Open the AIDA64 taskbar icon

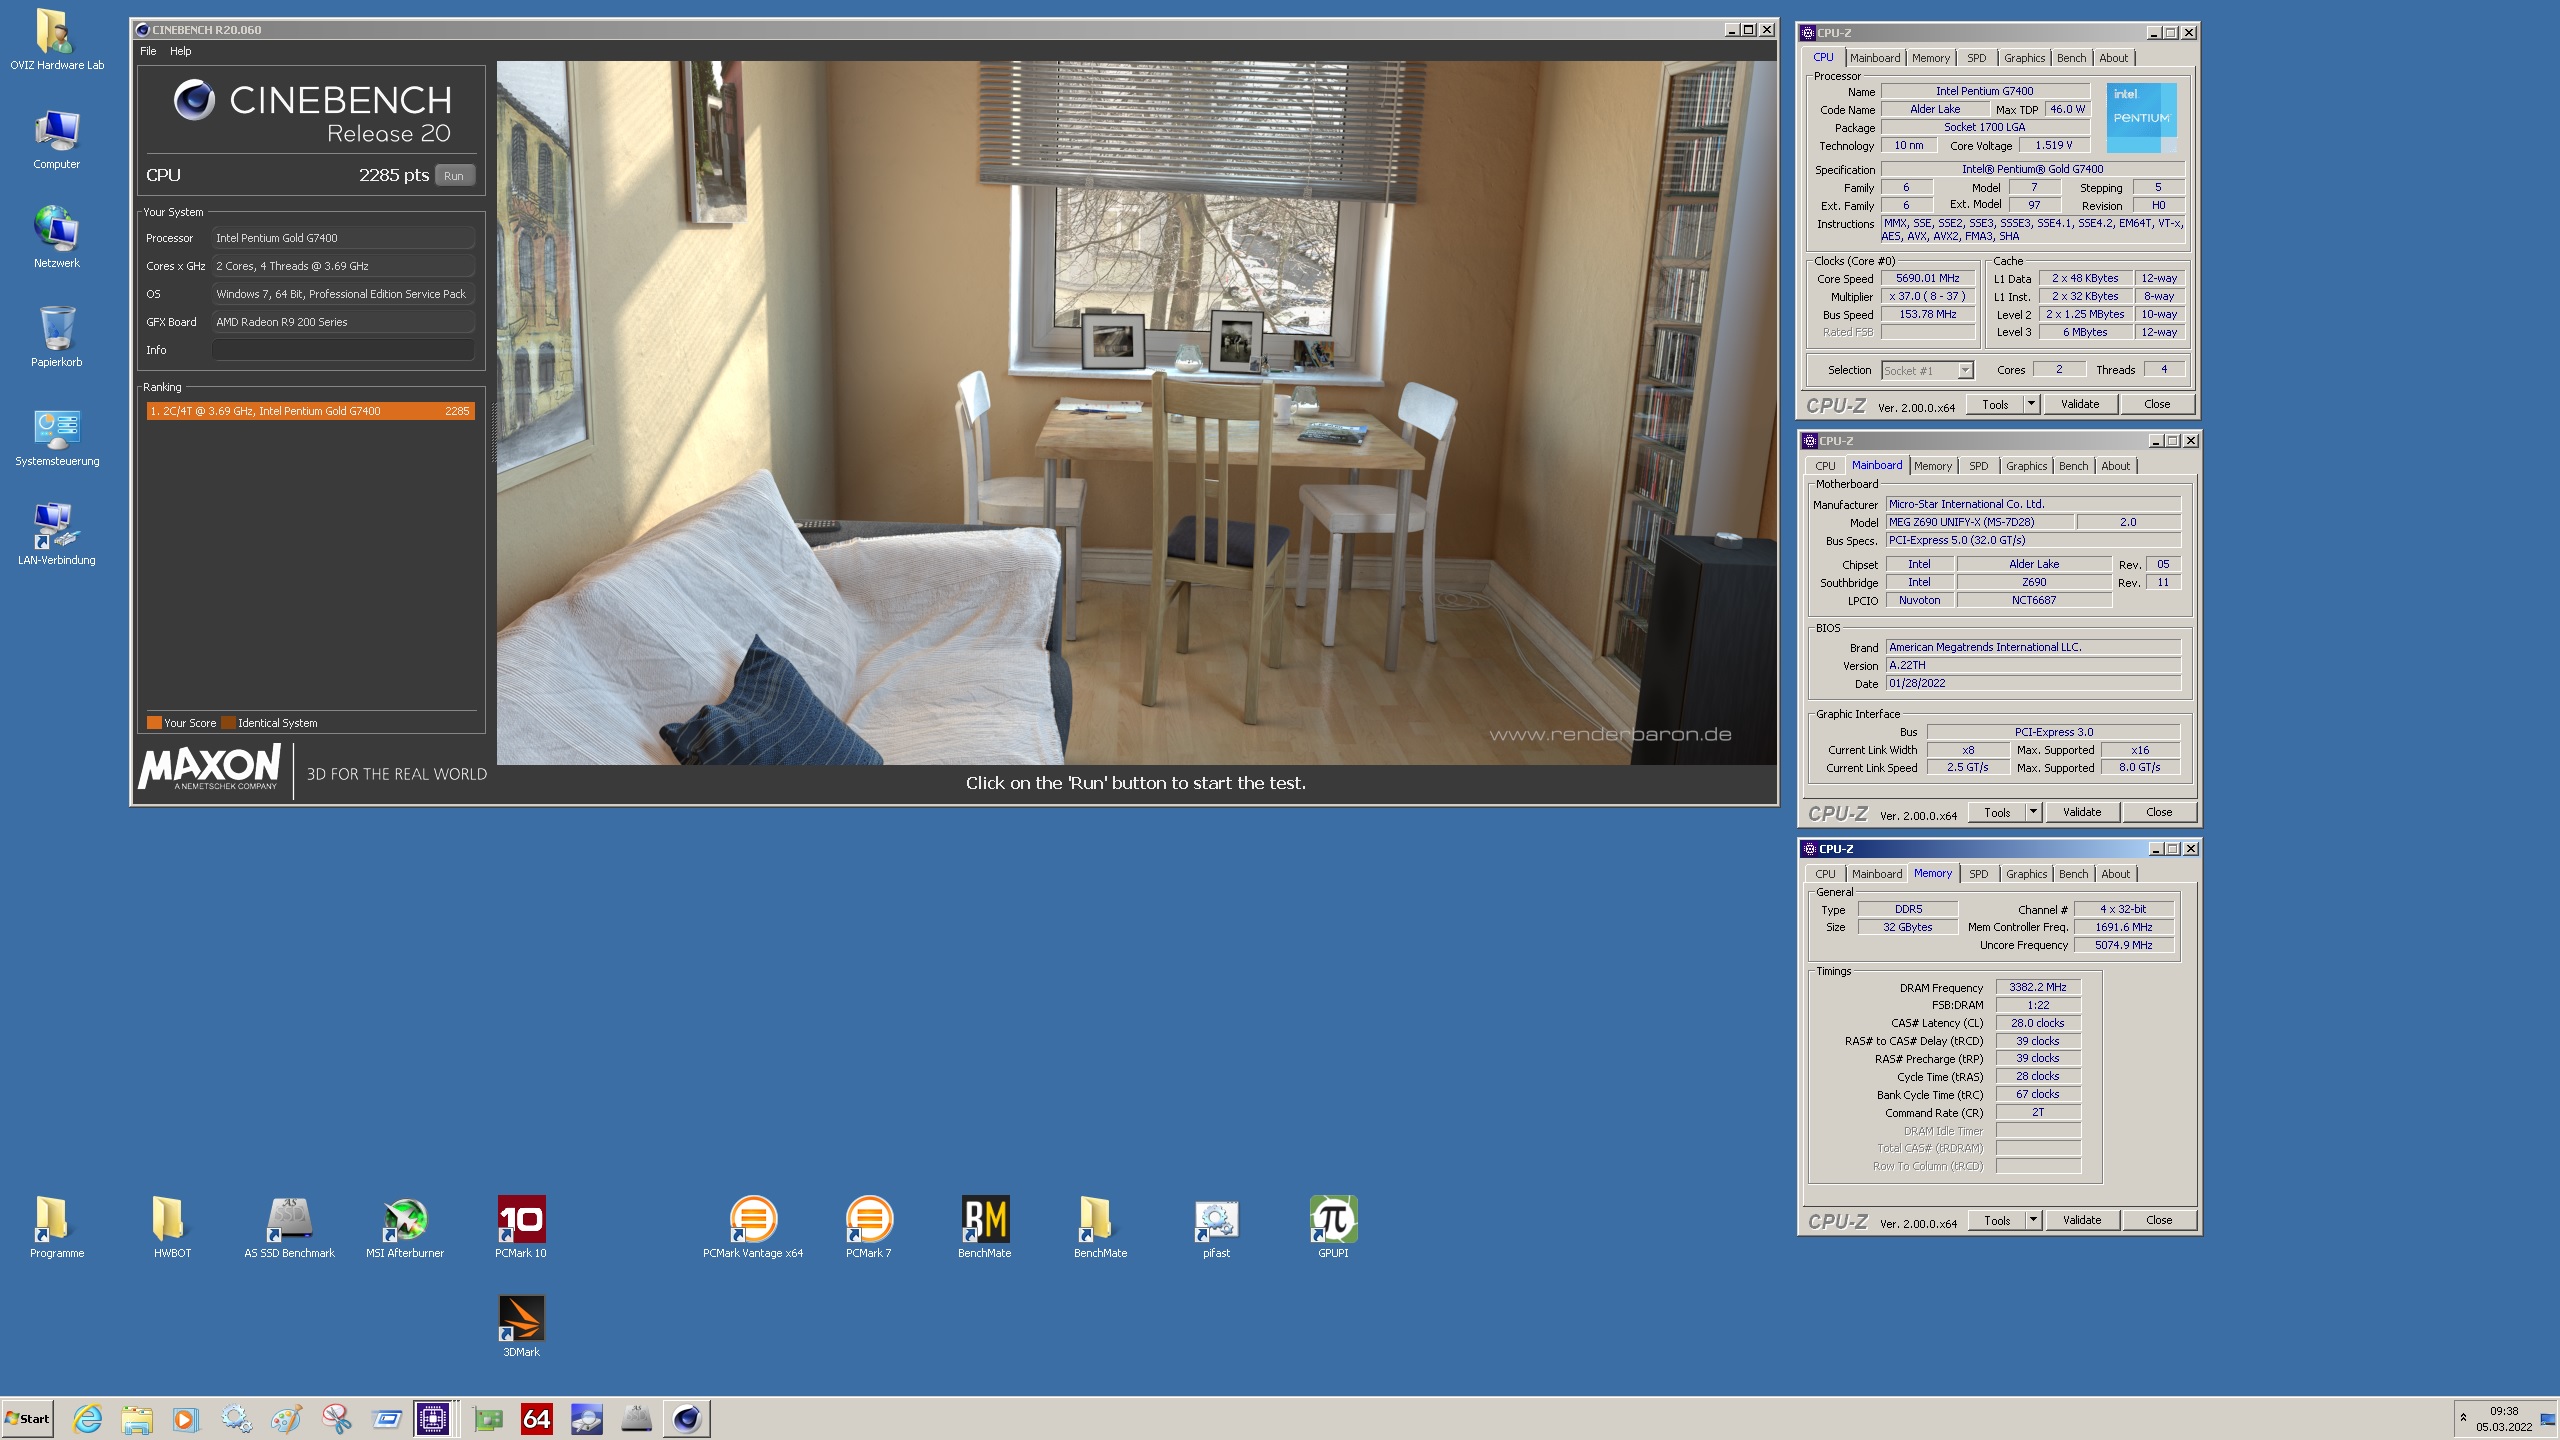coord(537,1419)
